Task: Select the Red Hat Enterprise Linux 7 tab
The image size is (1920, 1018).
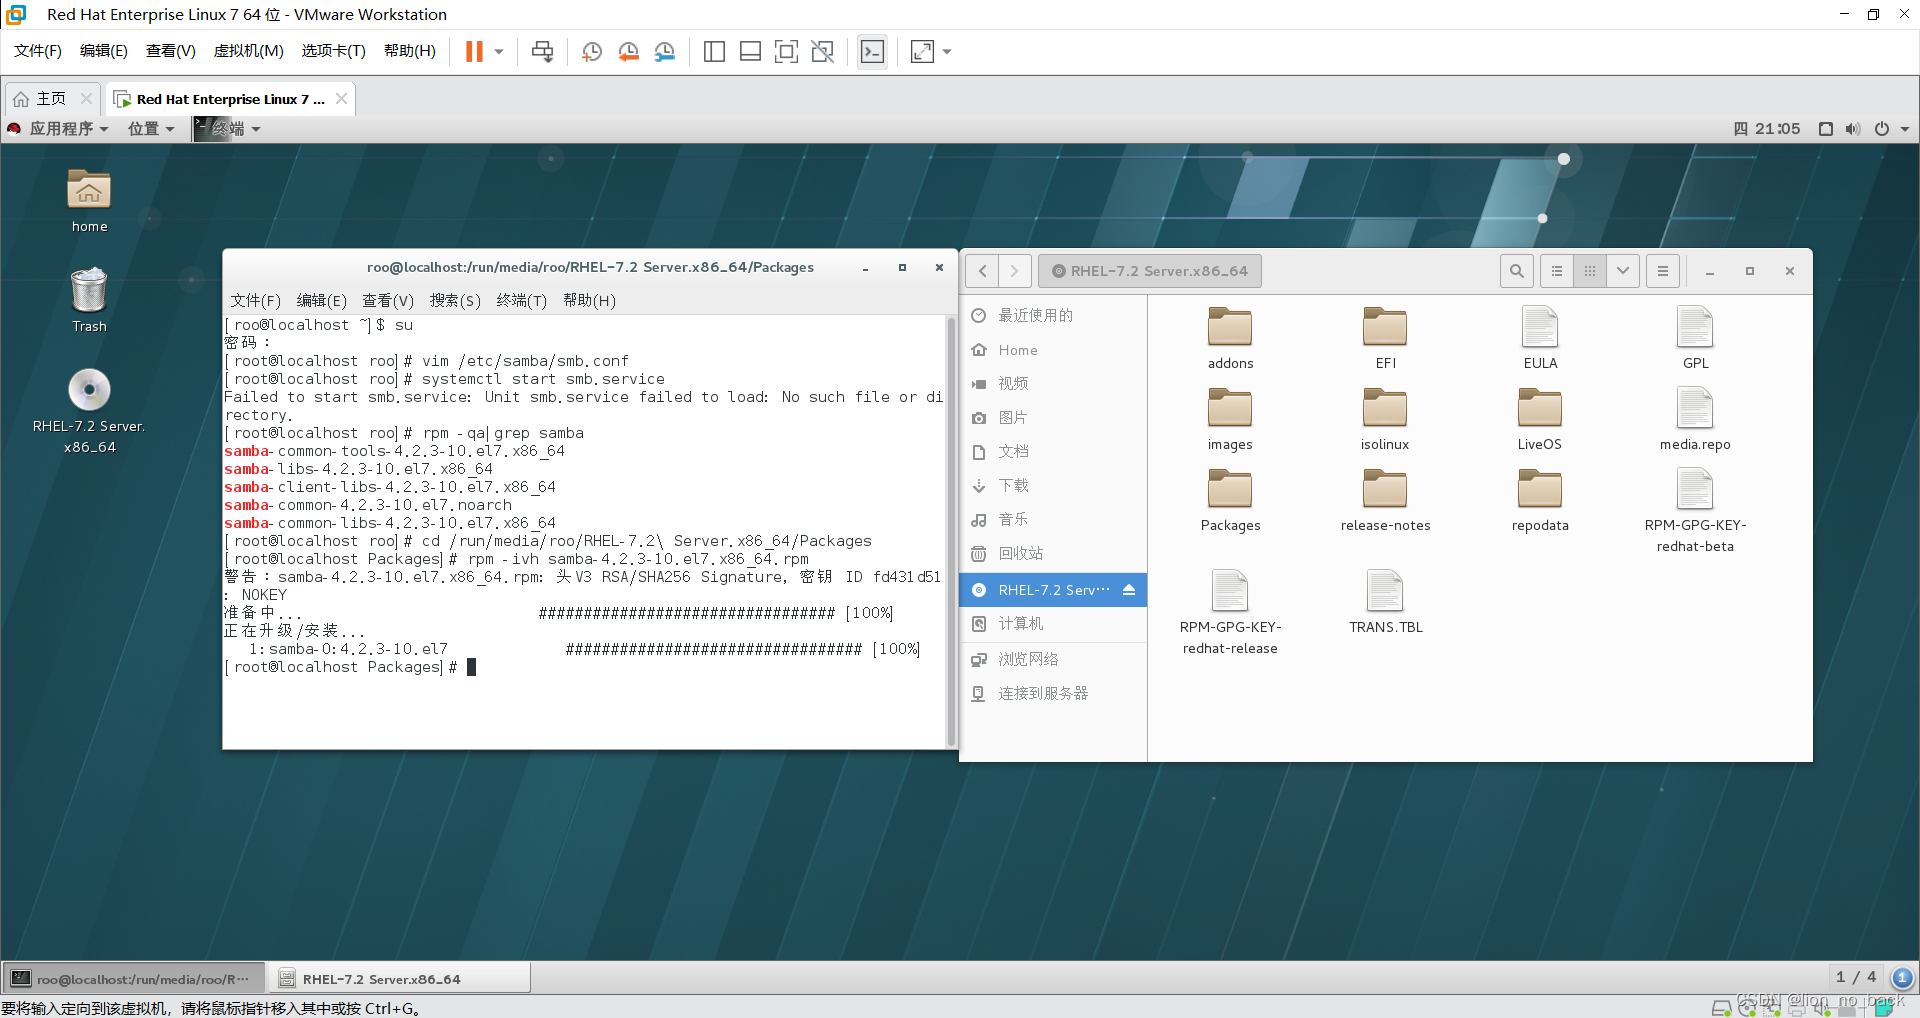Action: (230, 99)
